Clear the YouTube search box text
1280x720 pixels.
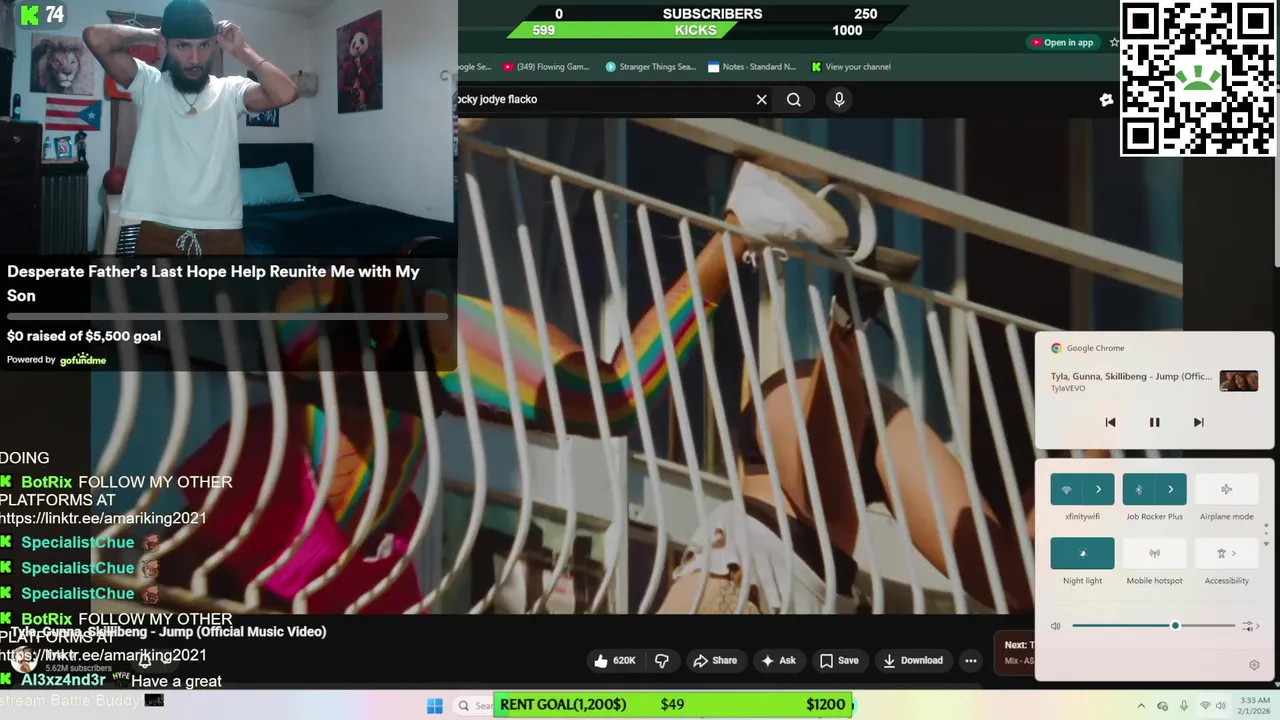tap(761, 99)
